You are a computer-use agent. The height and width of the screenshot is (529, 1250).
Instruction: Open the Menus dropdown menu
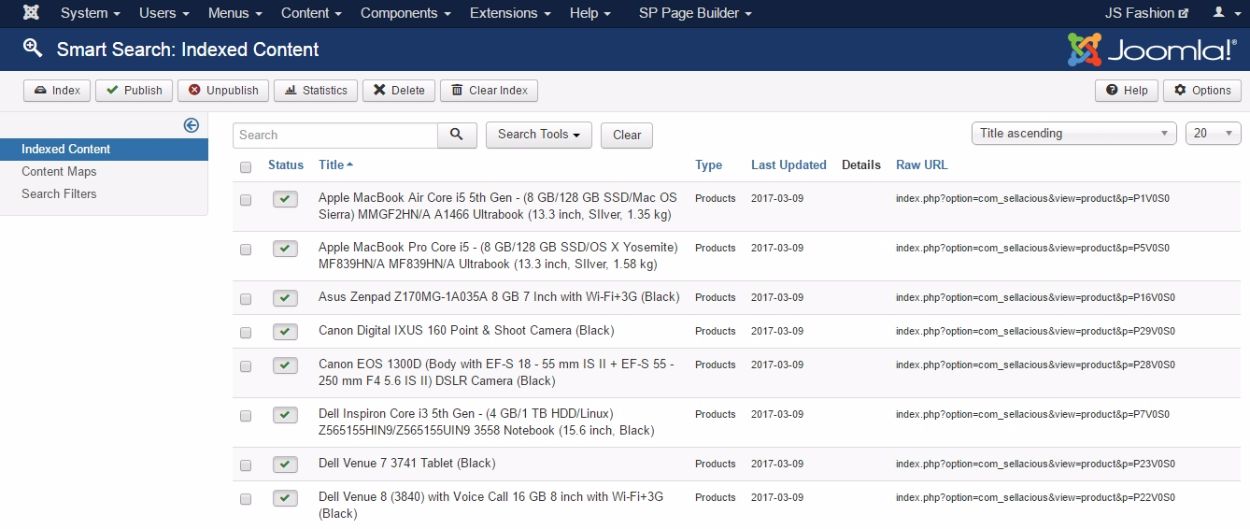(235, 13)
